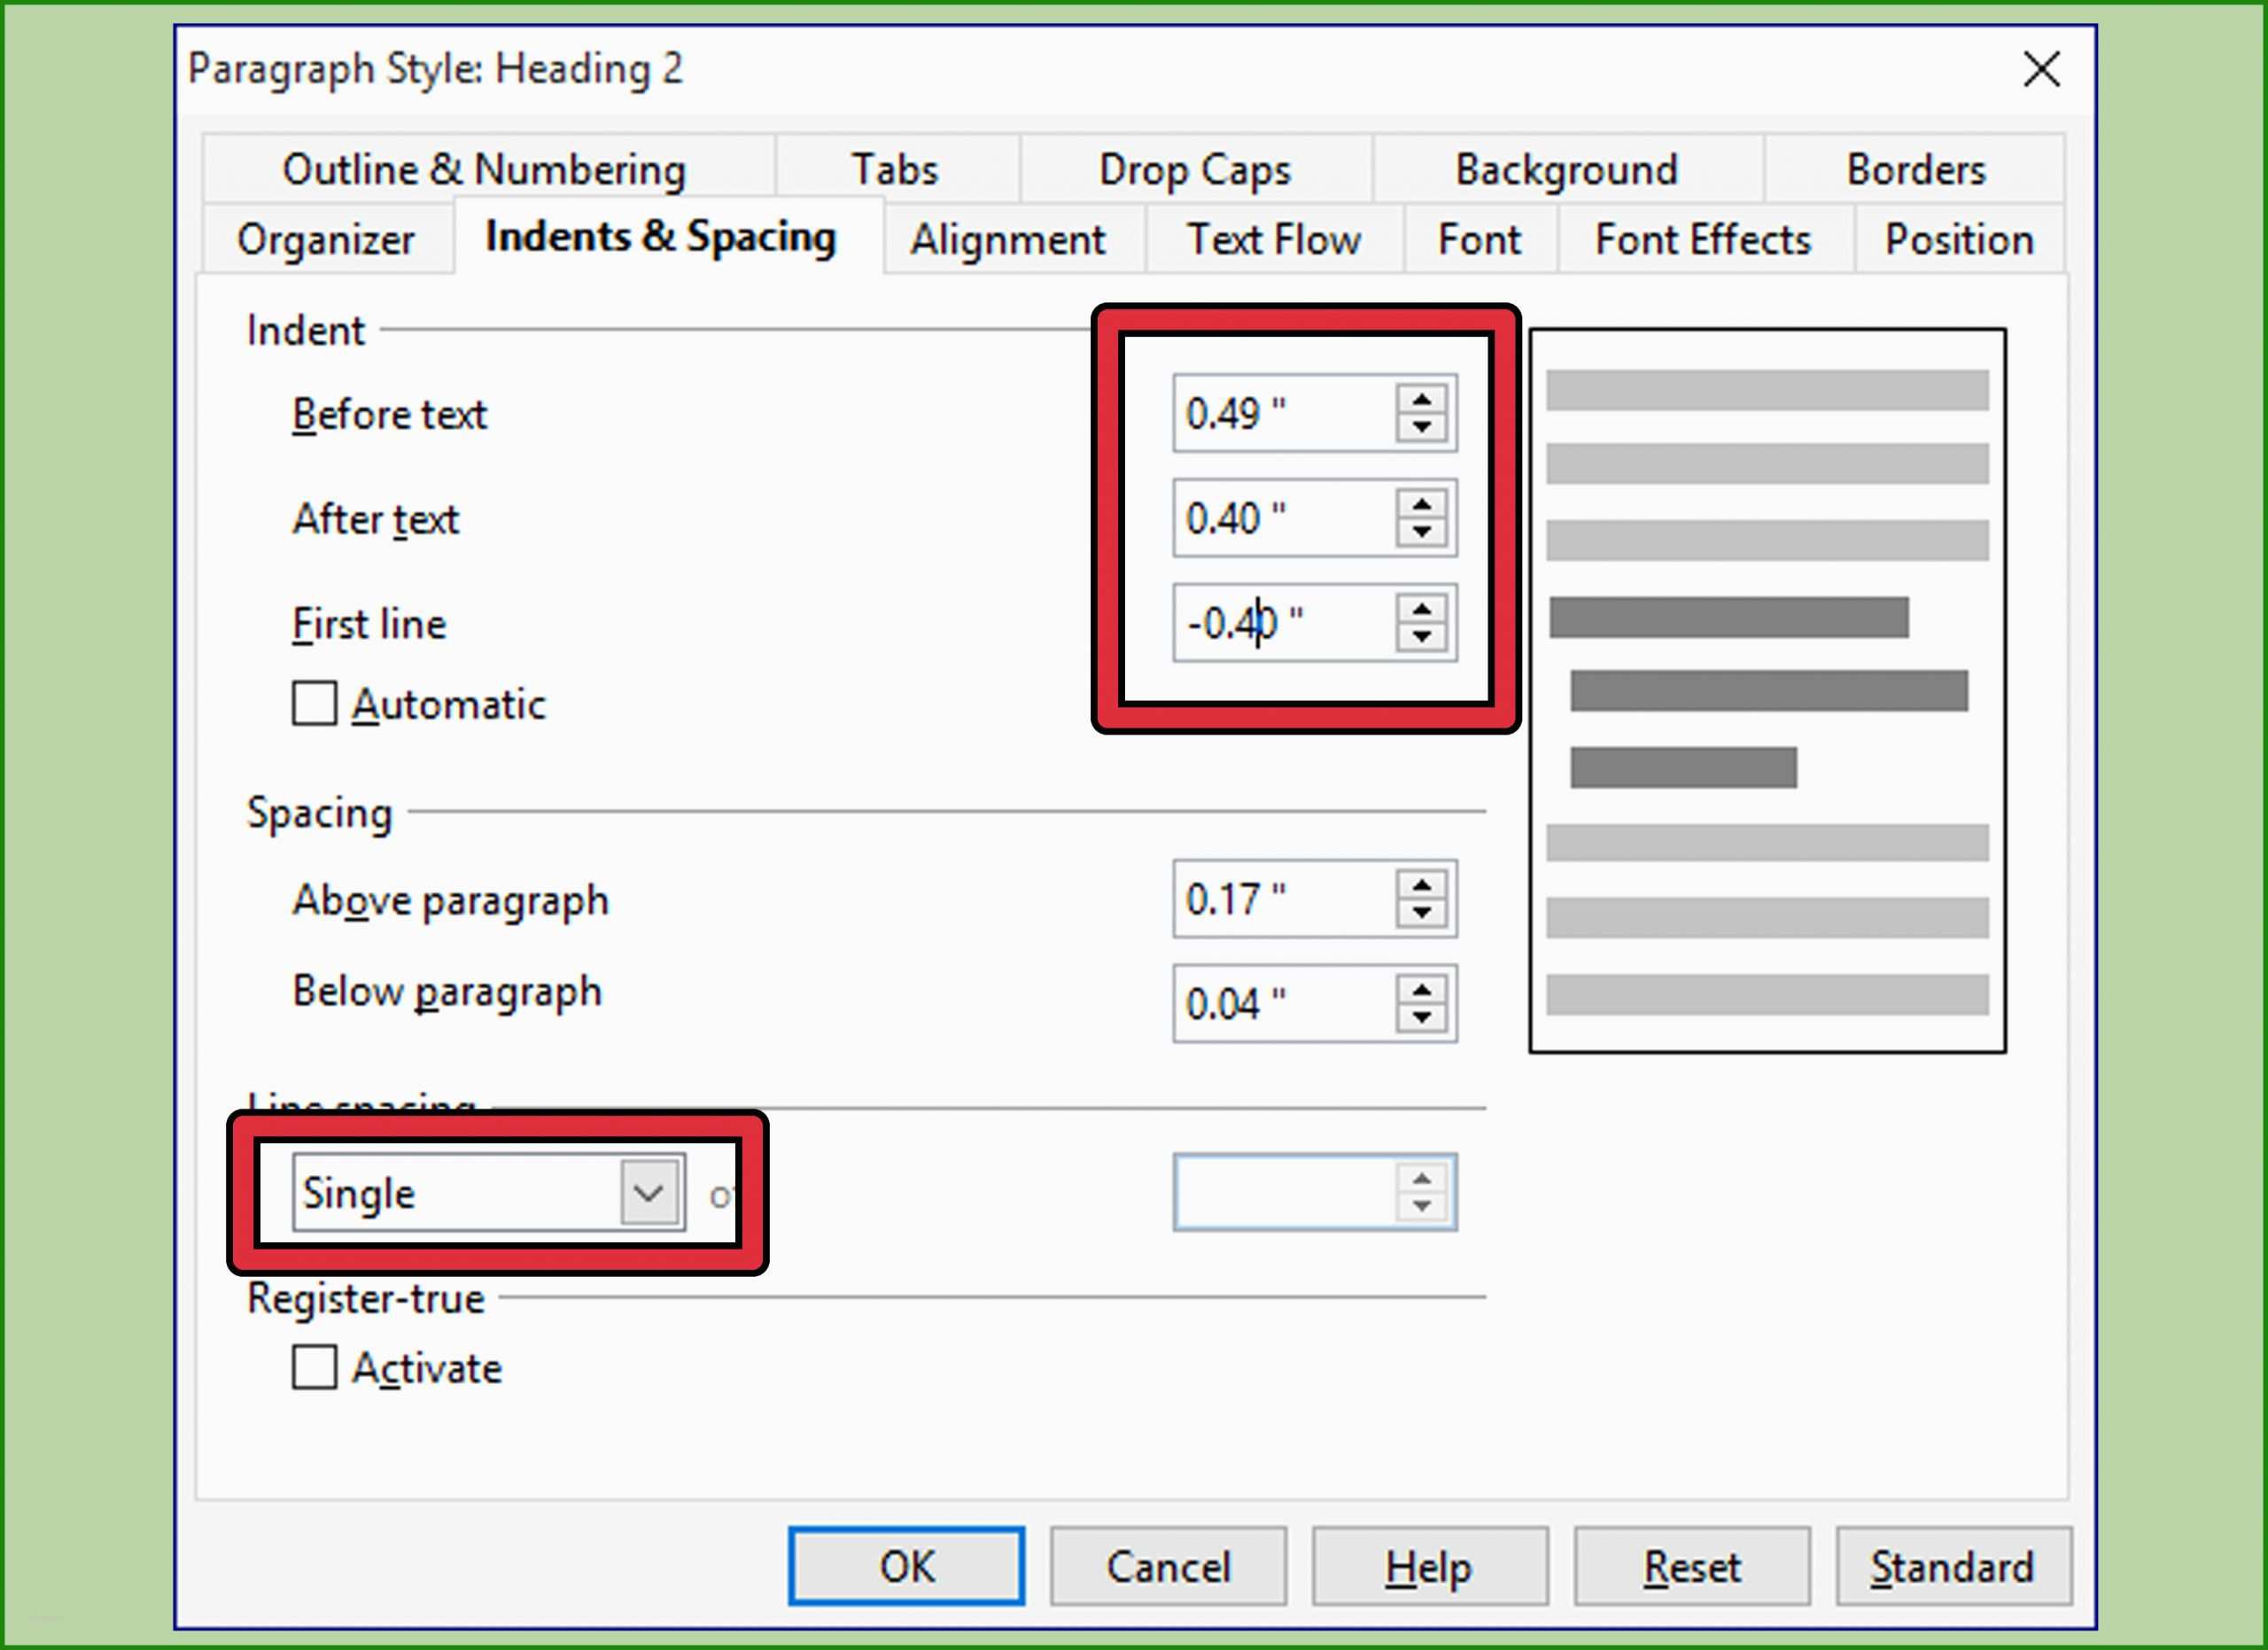Screen dimensions: 2268x1650
Task: Increase the Below paragraph spacing value
Action: (x=1421, y=990)
